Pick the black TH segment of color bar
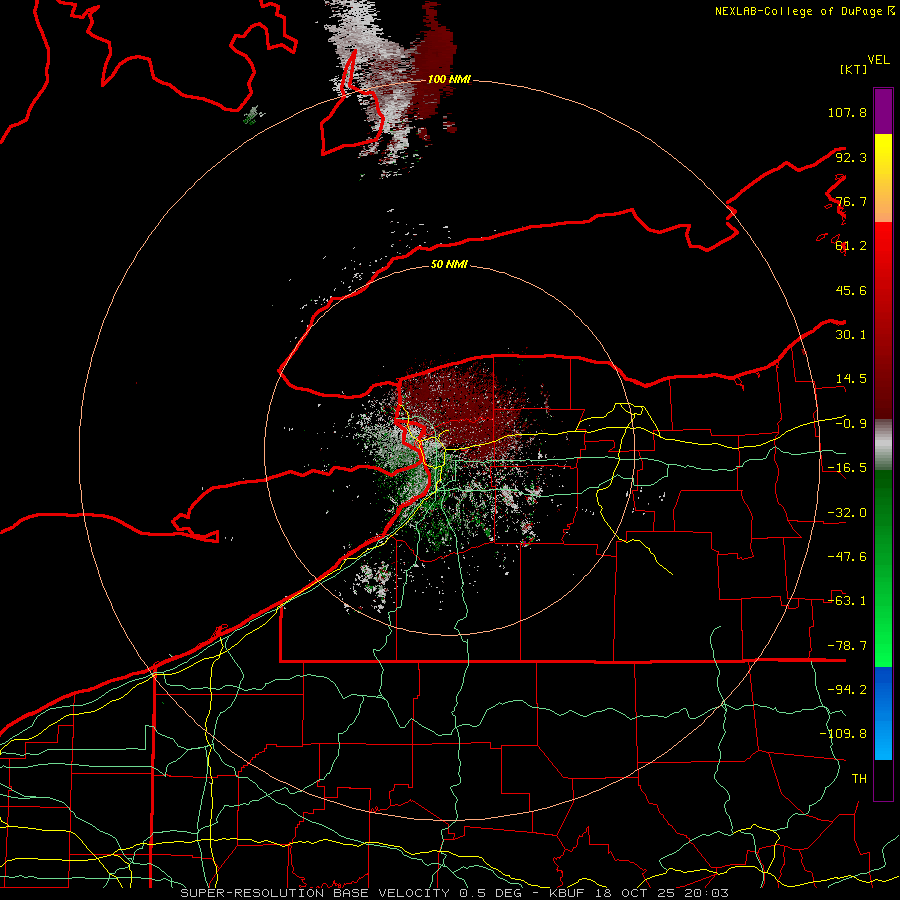This screenshot has width=900, height=900. click(x=883, y=779)
